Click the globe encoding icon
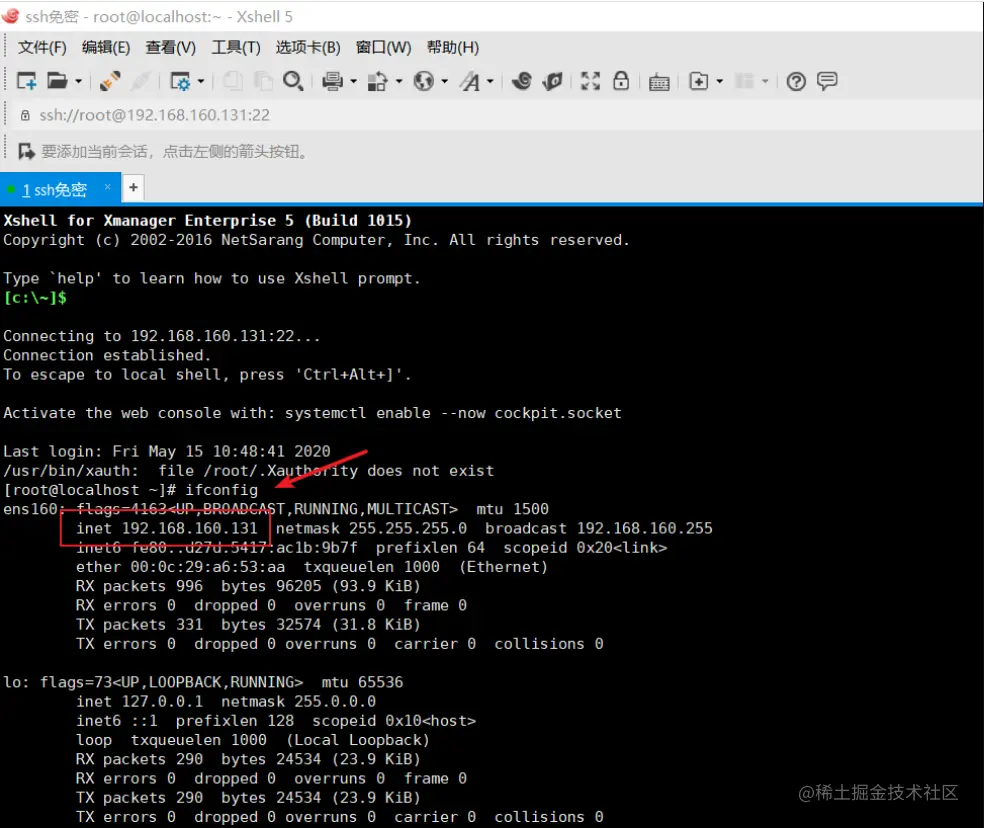984x828 pixels. click(424, 81)
